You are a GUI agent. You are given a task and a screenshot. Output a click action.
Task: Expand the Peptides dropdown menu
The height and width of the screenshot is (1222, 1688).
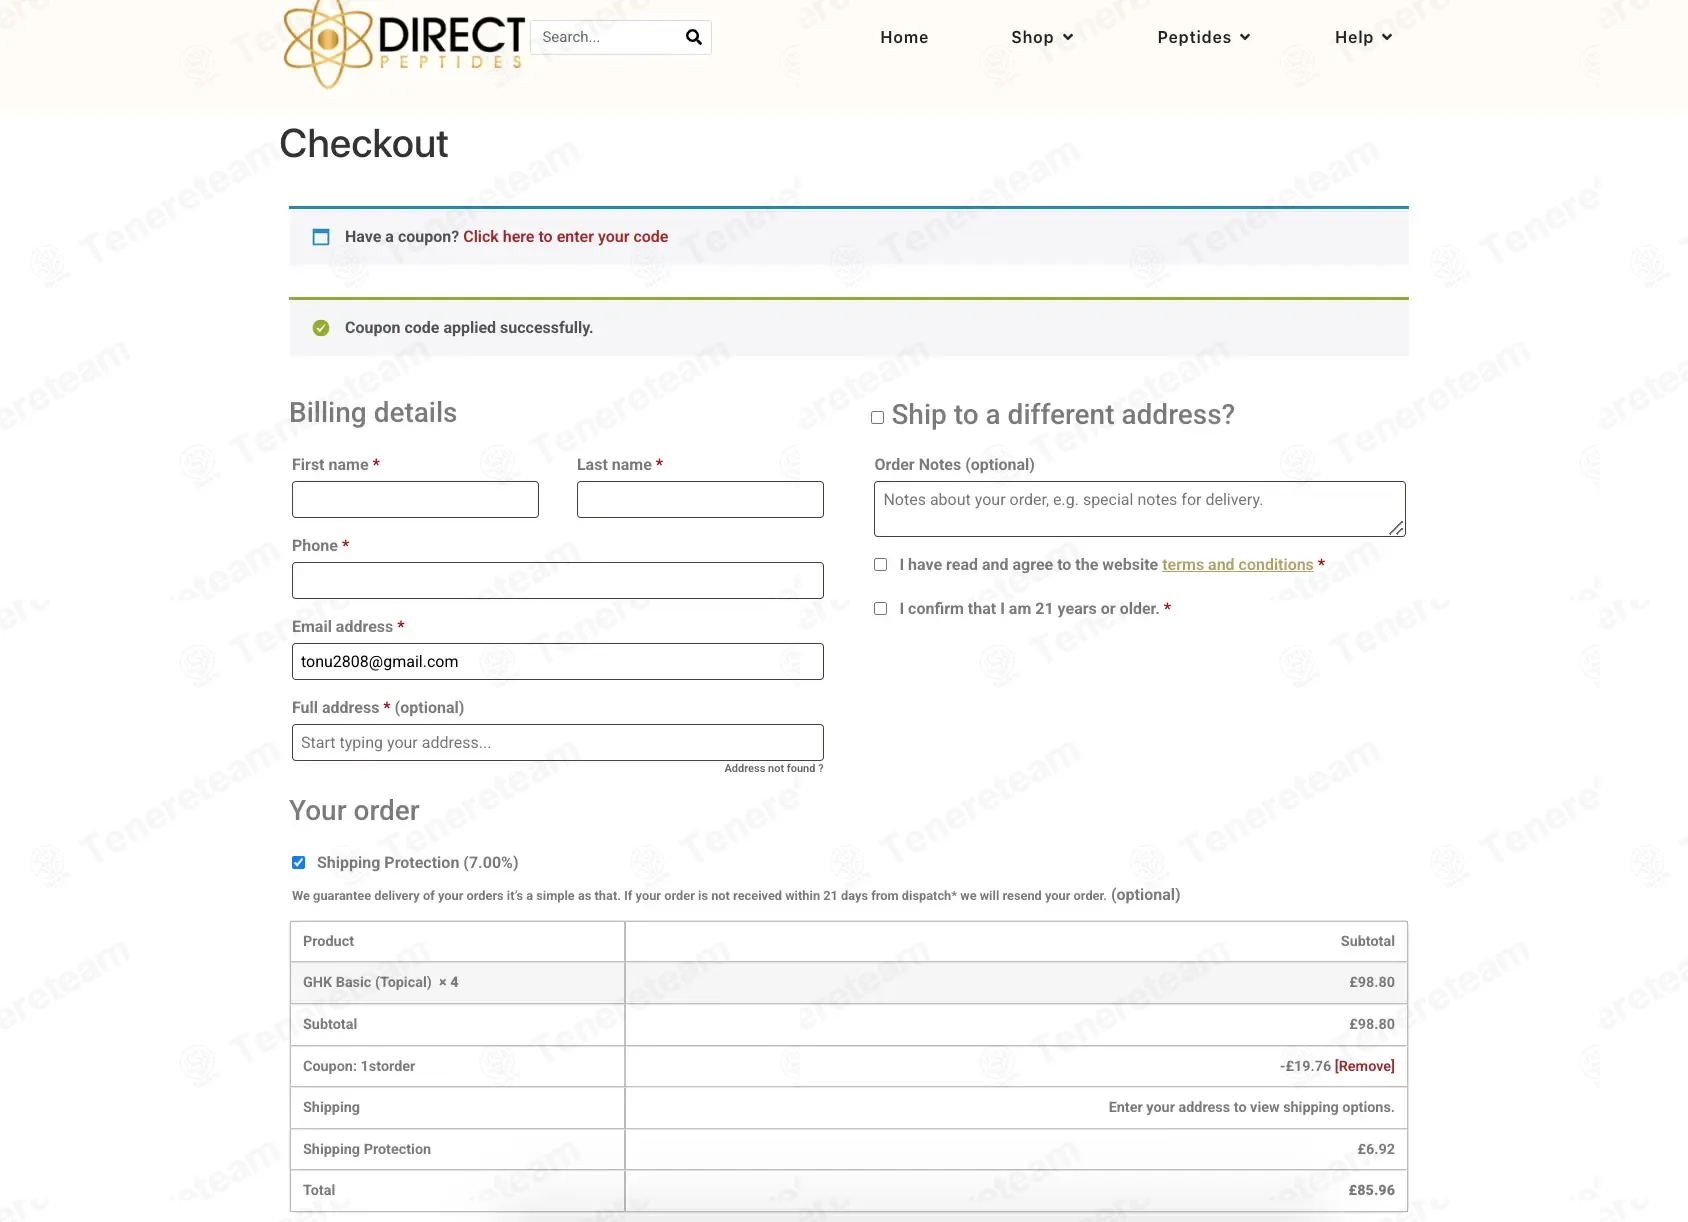(1203, 37)
